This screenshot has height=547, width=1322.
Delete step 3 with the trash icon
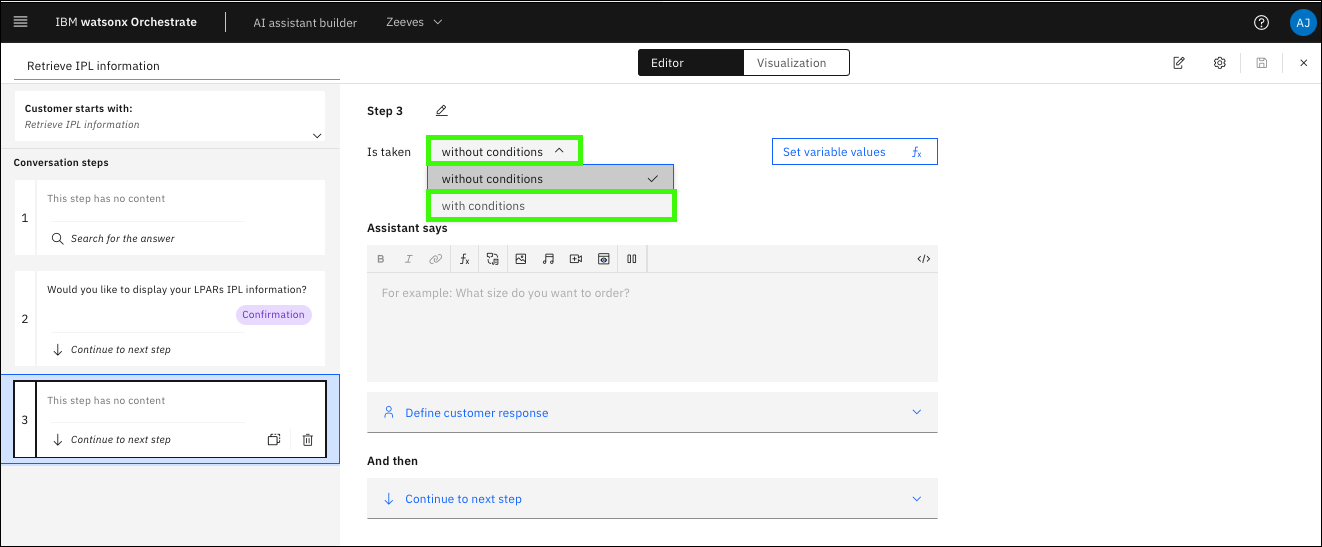[308, 439]
